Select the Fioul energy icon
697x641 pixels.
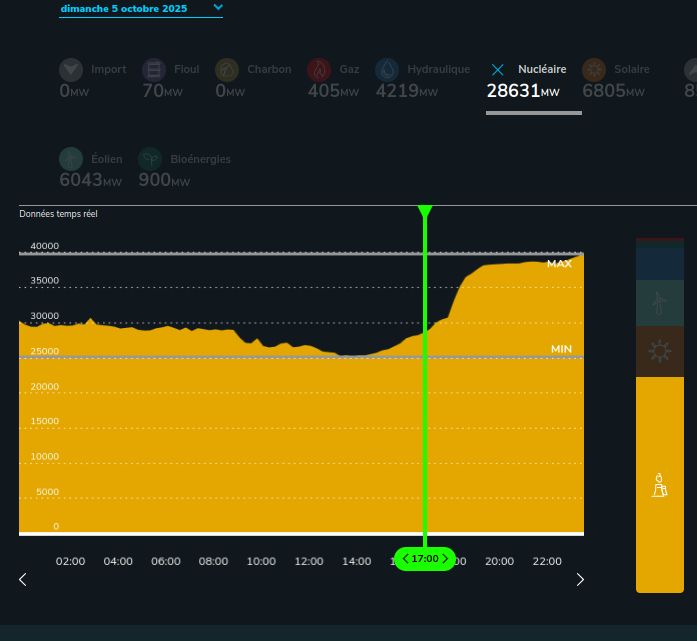154,70
